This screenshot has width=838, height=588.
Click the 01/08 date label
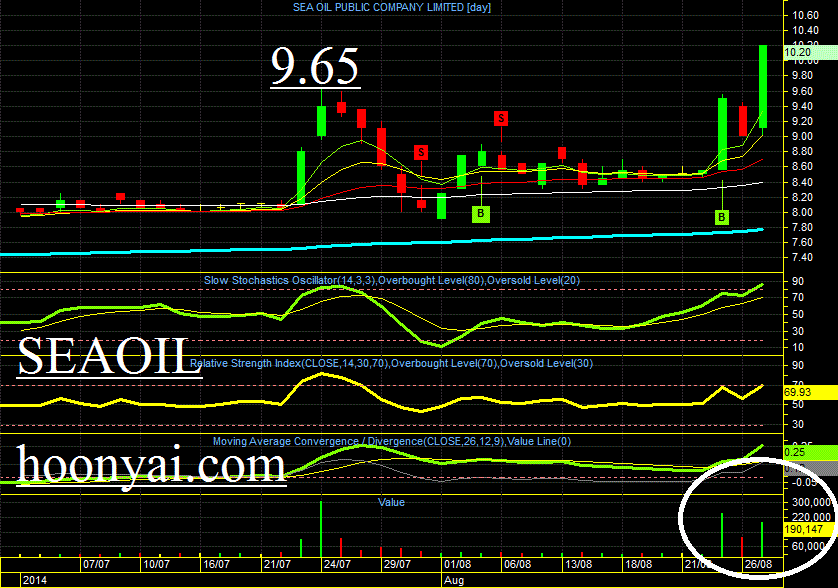tap(457, 564)
